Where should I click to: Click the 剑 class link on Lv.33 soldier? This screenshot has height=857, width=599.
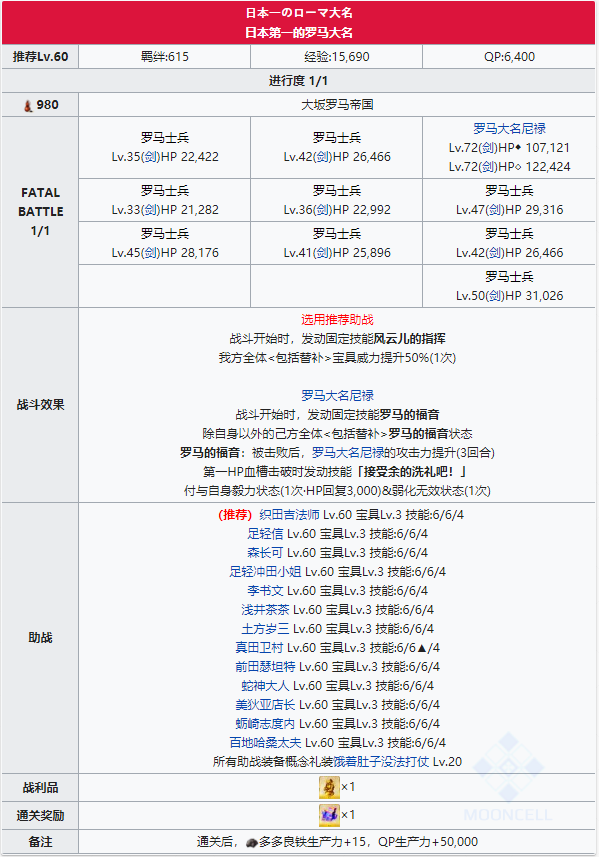point(151,210)
